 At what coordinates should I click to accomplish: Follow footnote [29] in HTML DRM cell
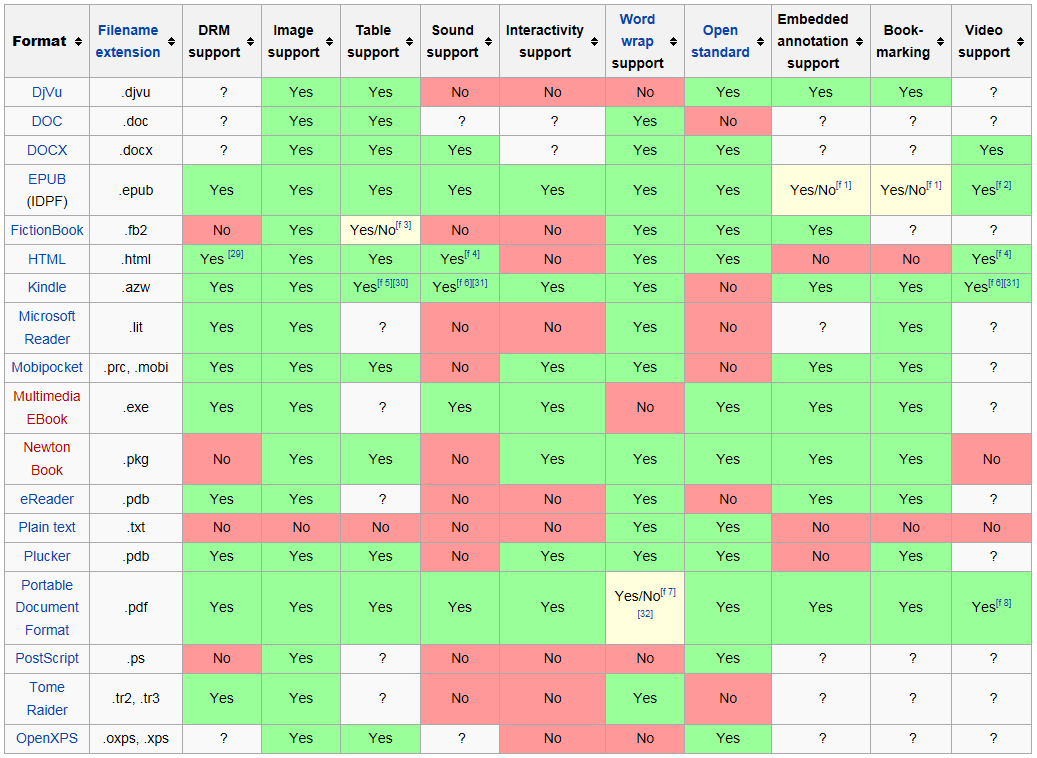(235, 254)
